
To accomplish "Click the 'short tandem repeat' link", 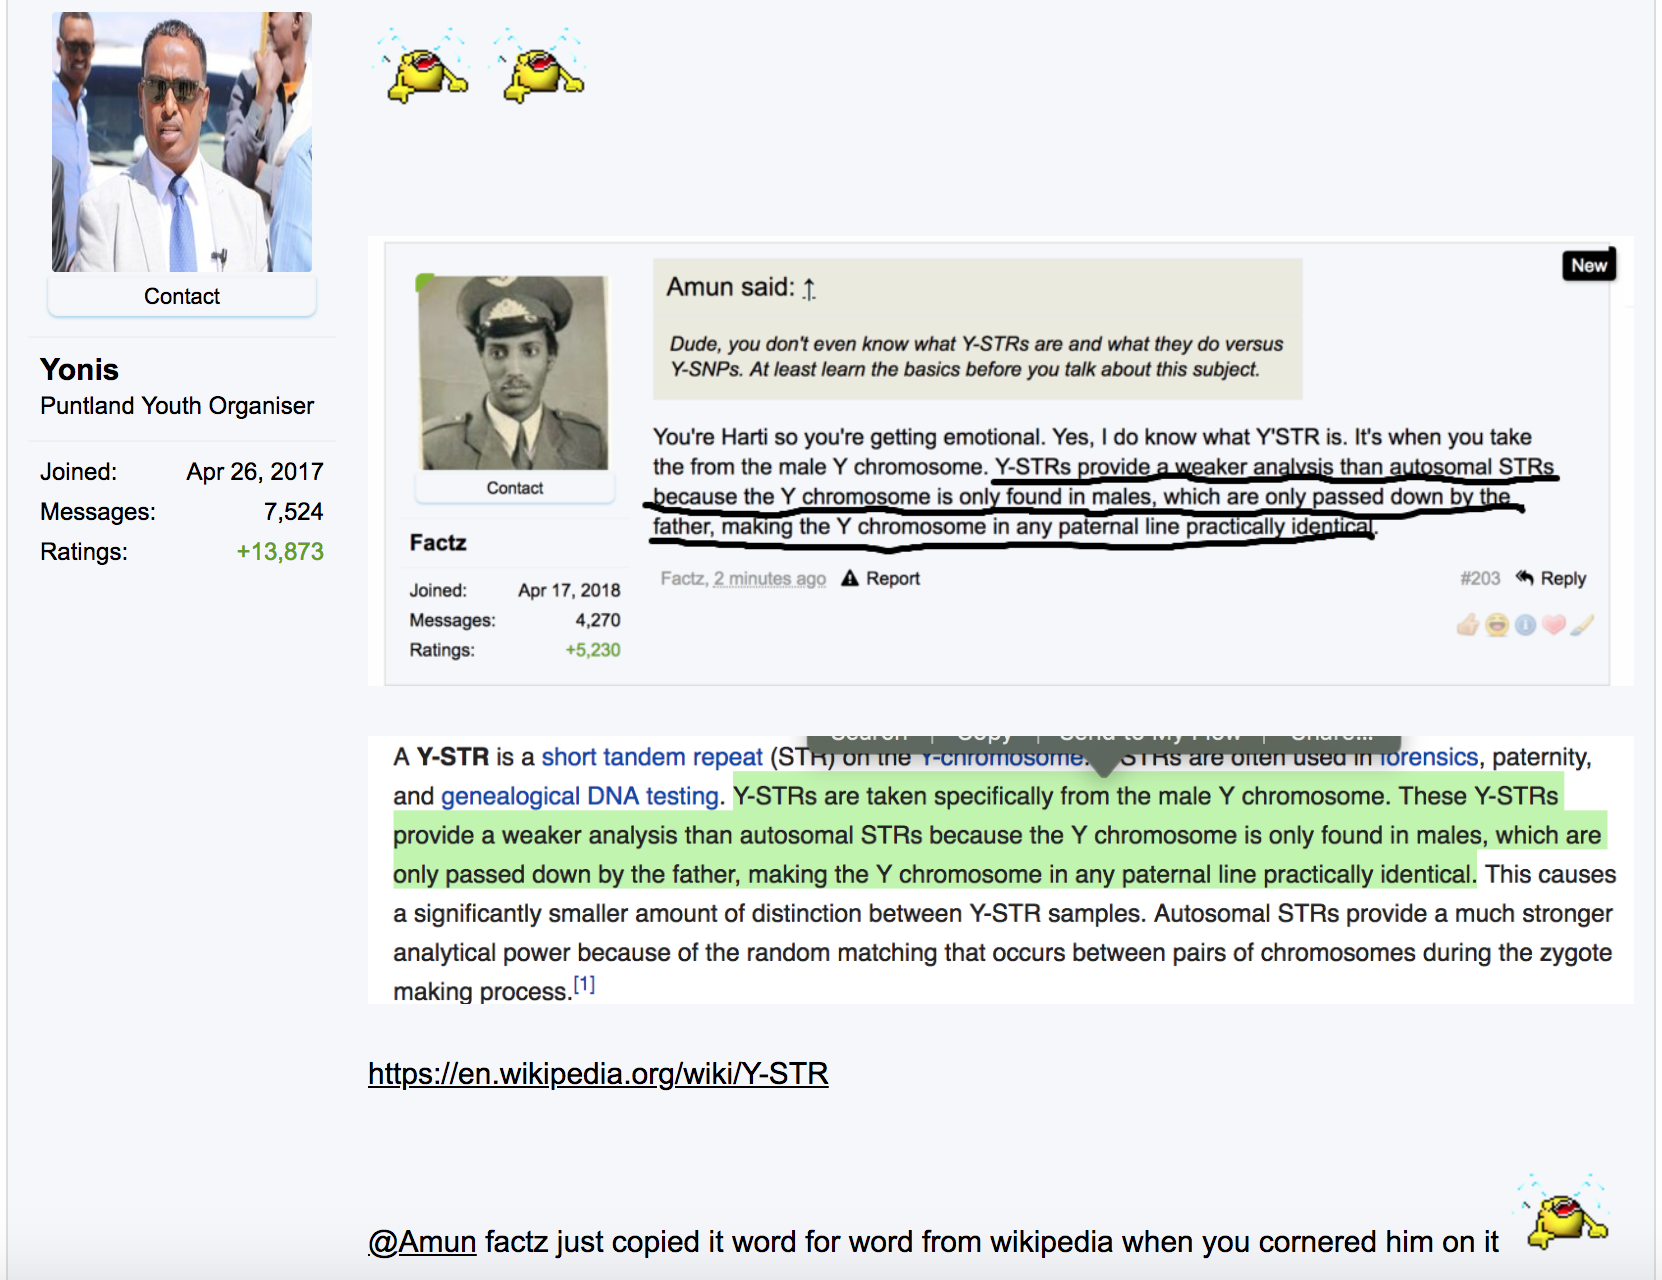I will pos(652,757).
